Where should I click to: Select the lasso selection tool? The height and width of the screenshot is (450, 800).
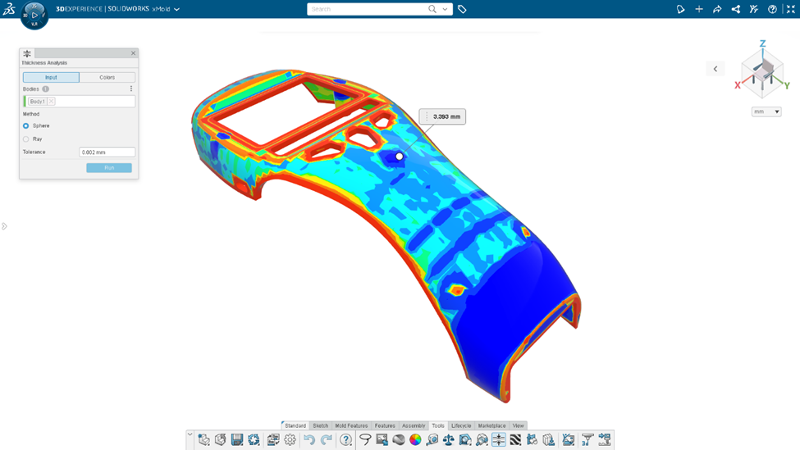click(x=365, y=439)
